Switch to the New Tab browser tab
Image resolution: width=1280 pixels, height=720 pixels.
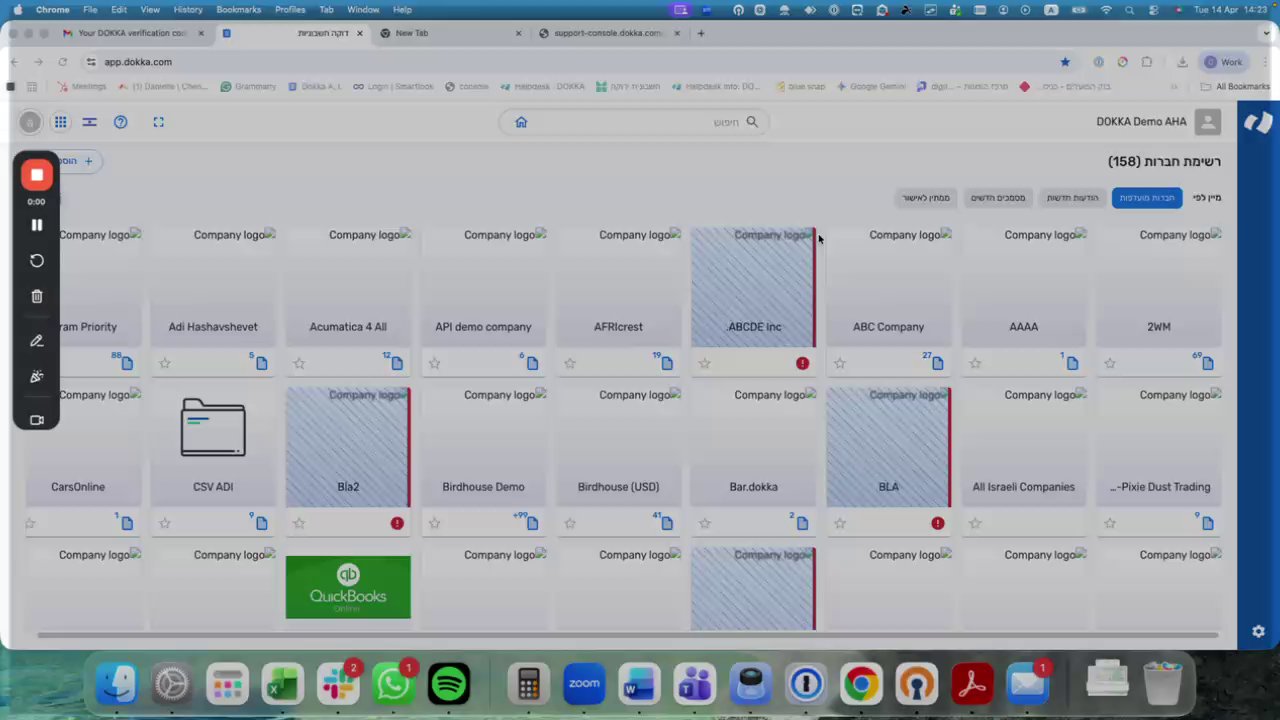(450, 33)
